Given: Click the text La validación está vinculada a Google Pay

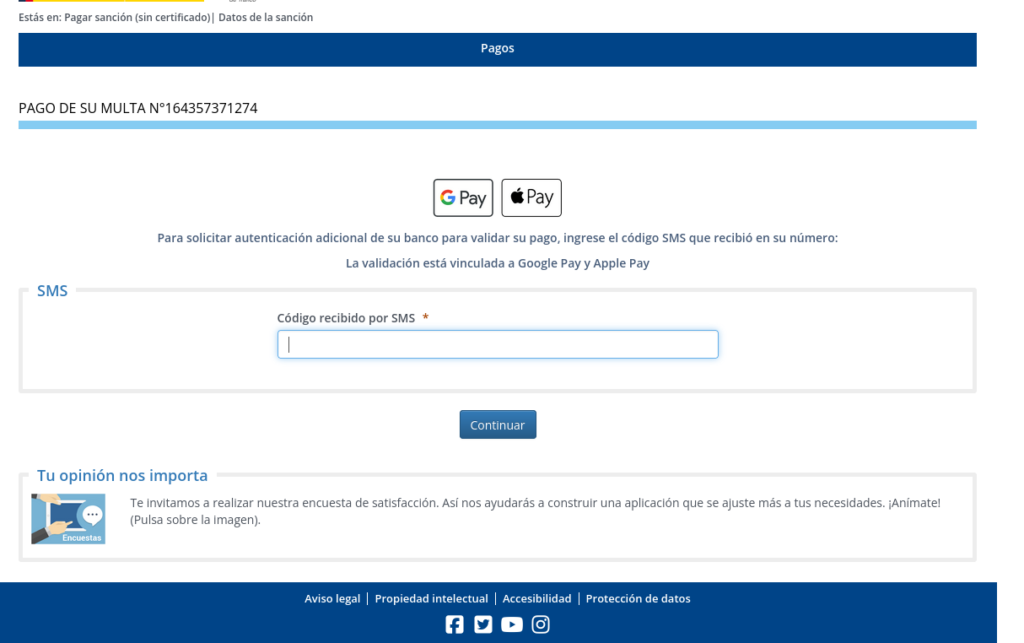Looking at the screenshot, I should pos(498,263).
